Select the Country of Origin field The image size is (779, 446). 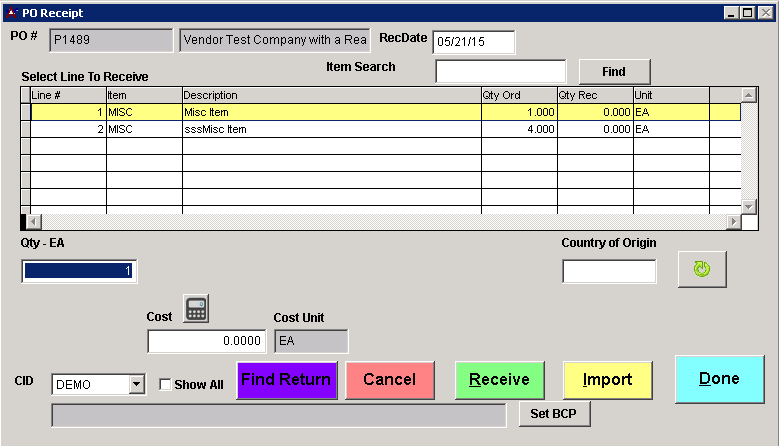608,271
